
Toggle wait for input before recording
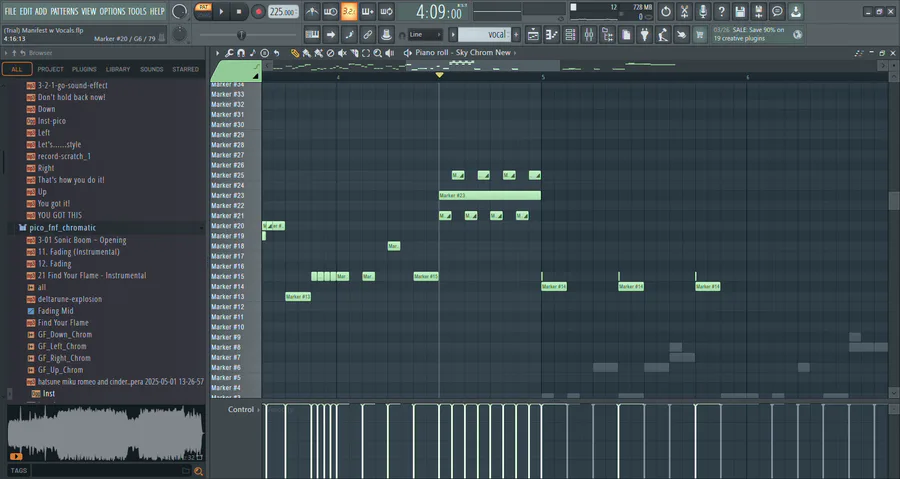coord(331,11)
